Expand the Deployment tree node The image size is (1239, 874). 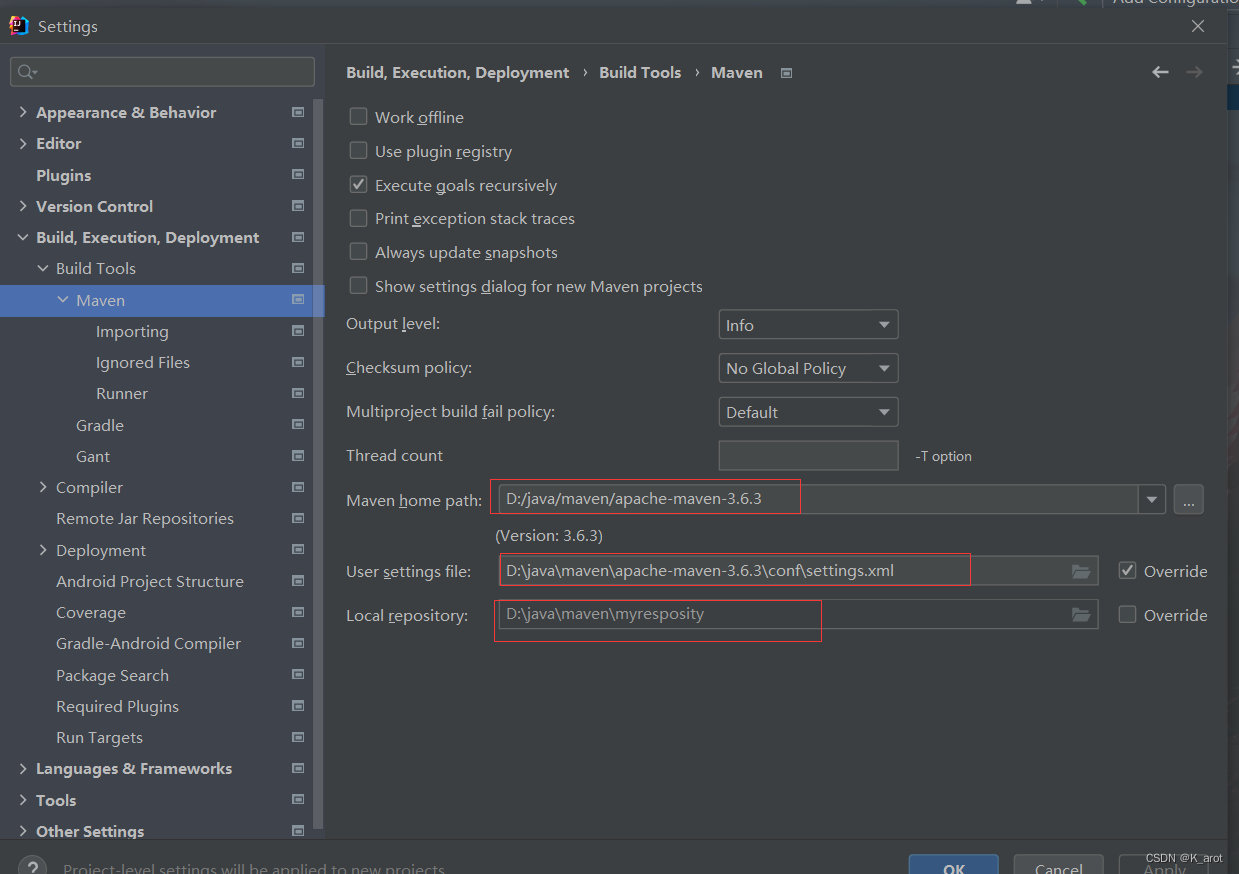coord(43,550)
